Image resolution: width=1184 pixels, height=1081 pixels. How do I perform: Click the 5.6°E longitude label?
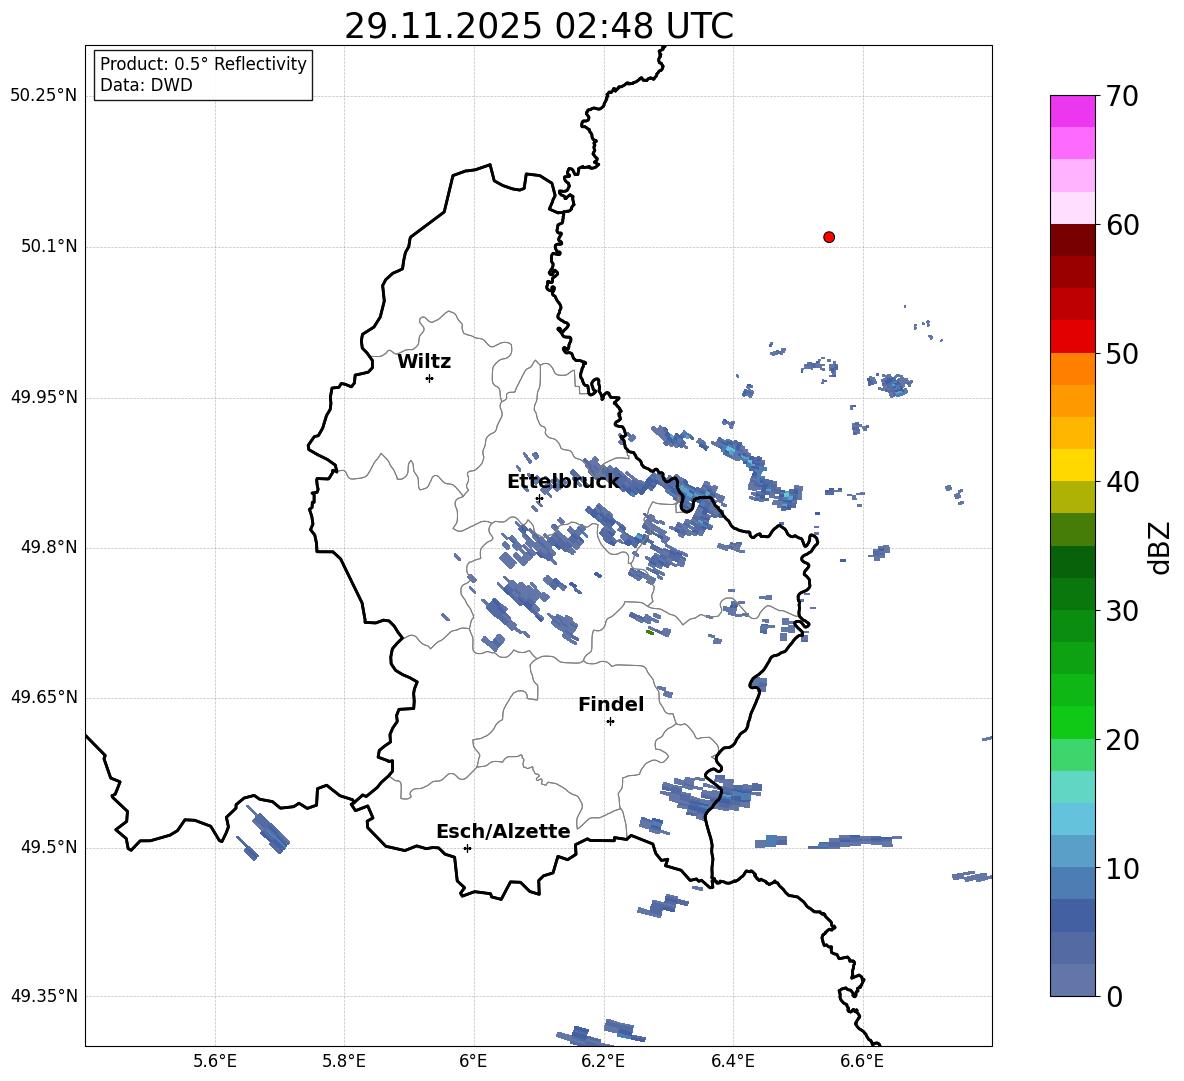pyautogui.click(x=215, y=1061)
